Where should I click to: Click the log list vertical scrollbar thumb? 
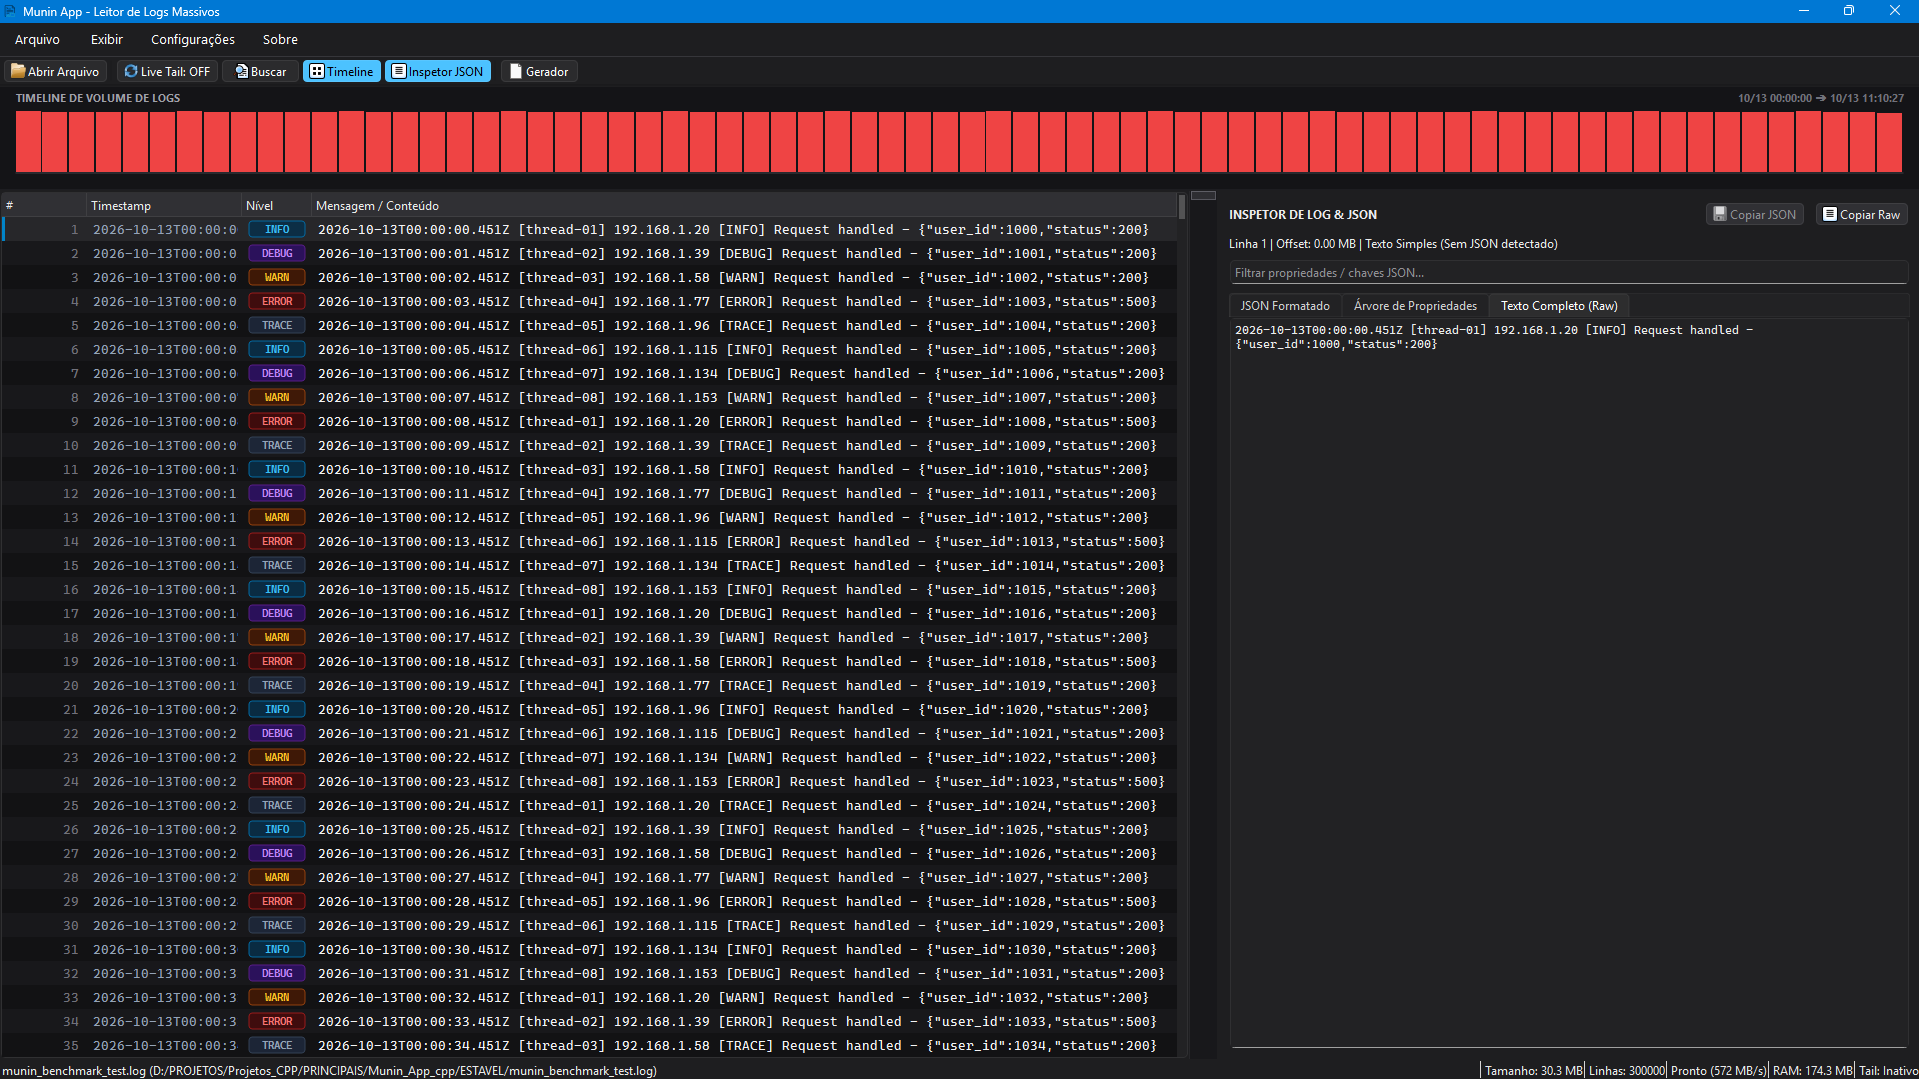click(1182, 207)
